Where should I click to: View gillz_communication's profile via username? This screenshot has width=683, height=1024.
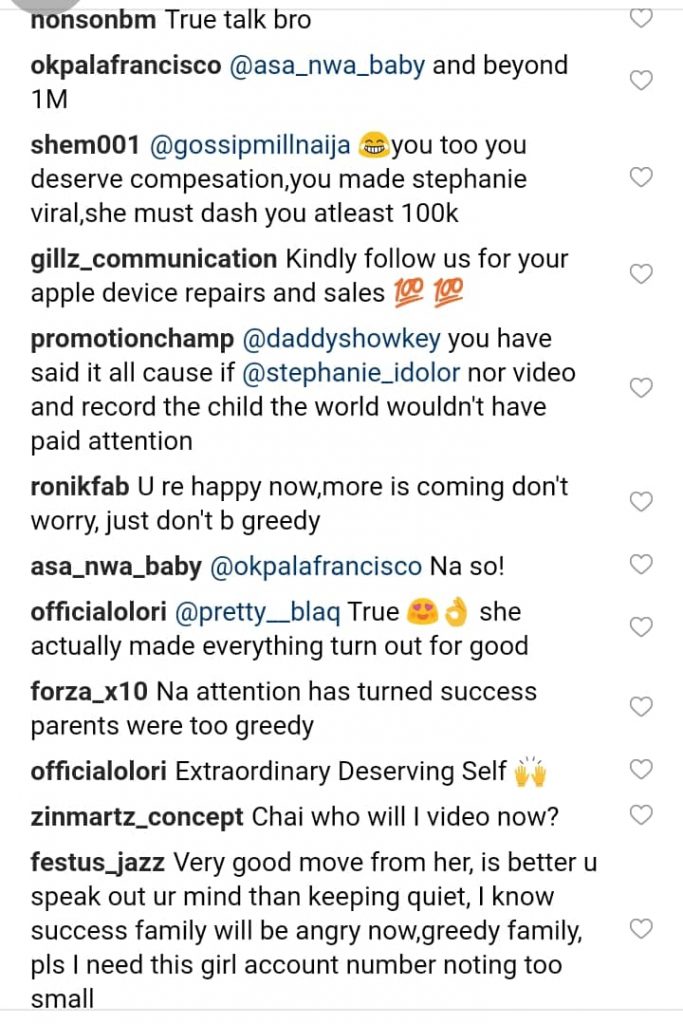(153, 259)
